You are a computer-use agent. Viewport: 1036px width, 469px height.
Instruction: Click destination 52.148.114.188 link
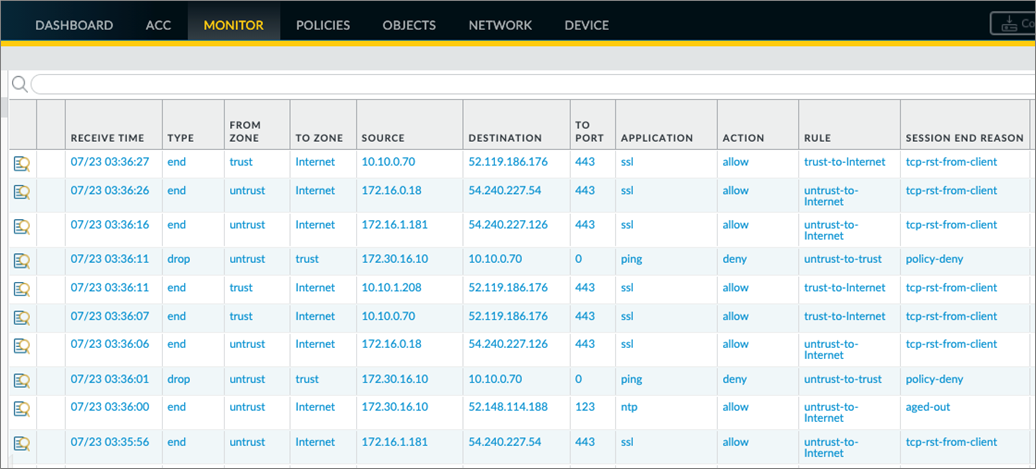(x=508, y=407)
